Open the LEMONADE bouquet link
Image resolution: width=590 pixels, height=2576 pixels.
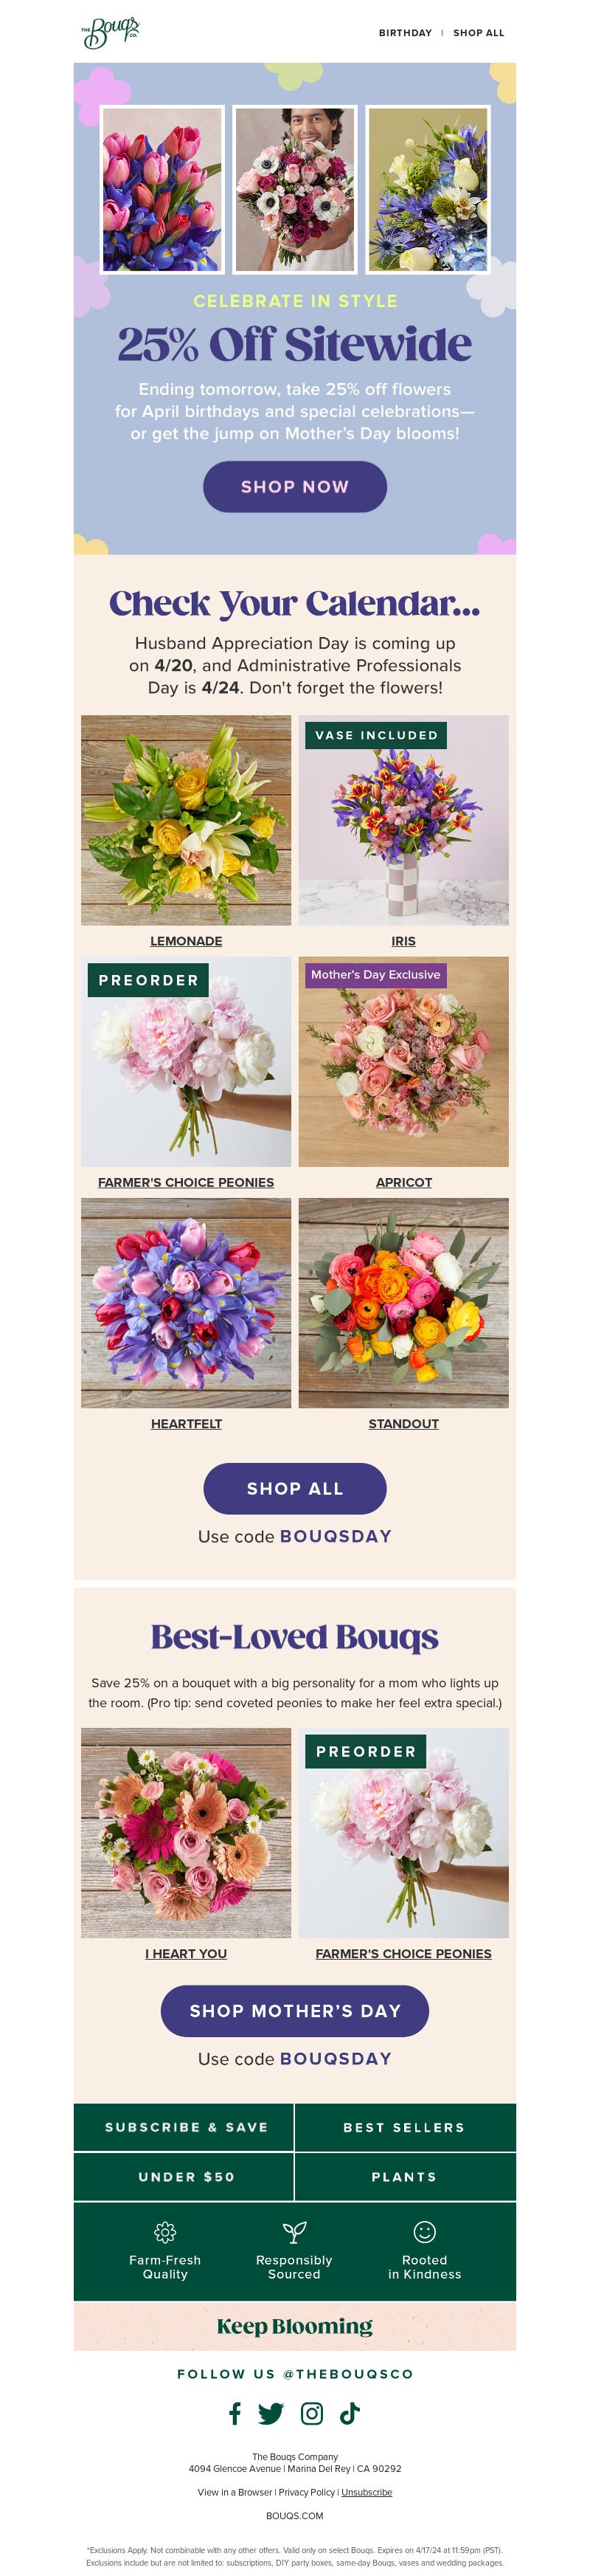tap(186, 940)
